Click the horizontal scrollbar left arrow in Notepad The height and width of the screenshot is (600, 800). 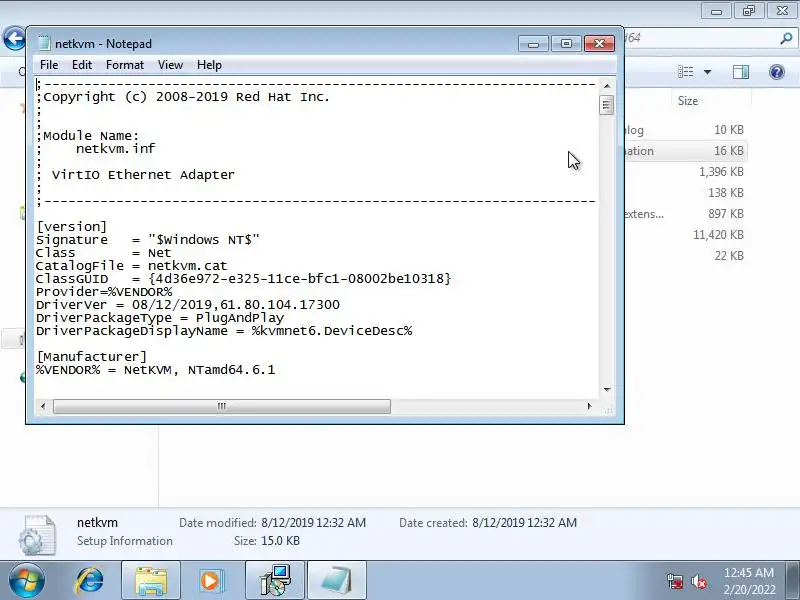(43, 407)
